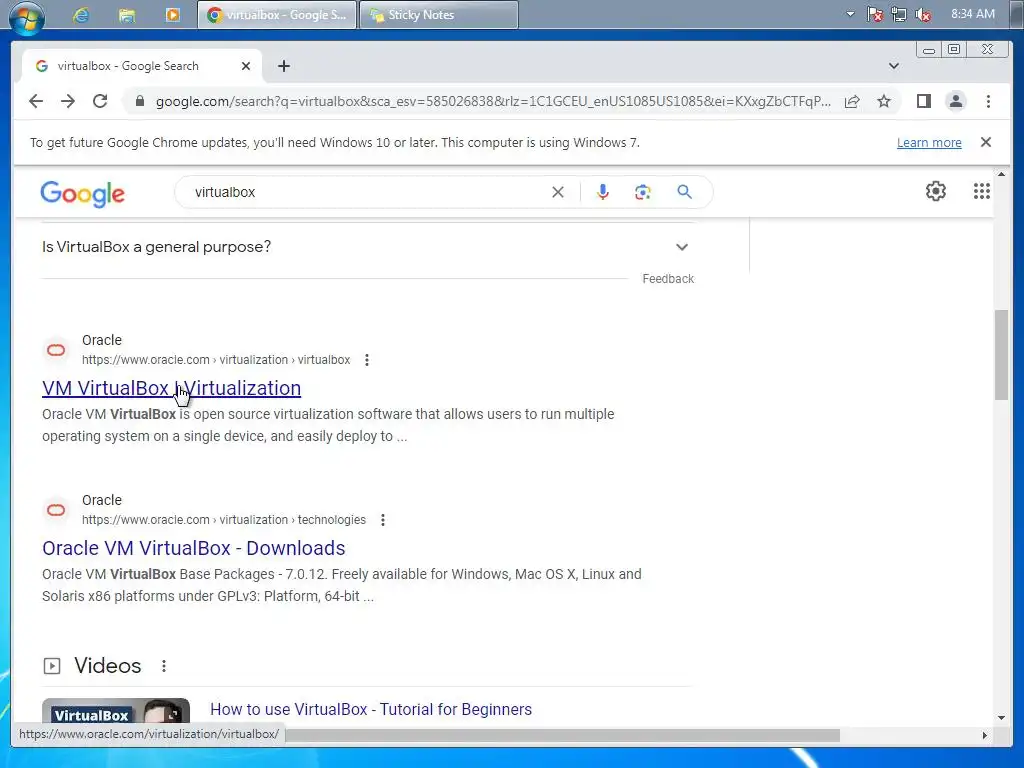The width and height of the screenshot is (1024, 768).
Task: Launch Internet Explorer from the taskbar
Action: point(81,15)
